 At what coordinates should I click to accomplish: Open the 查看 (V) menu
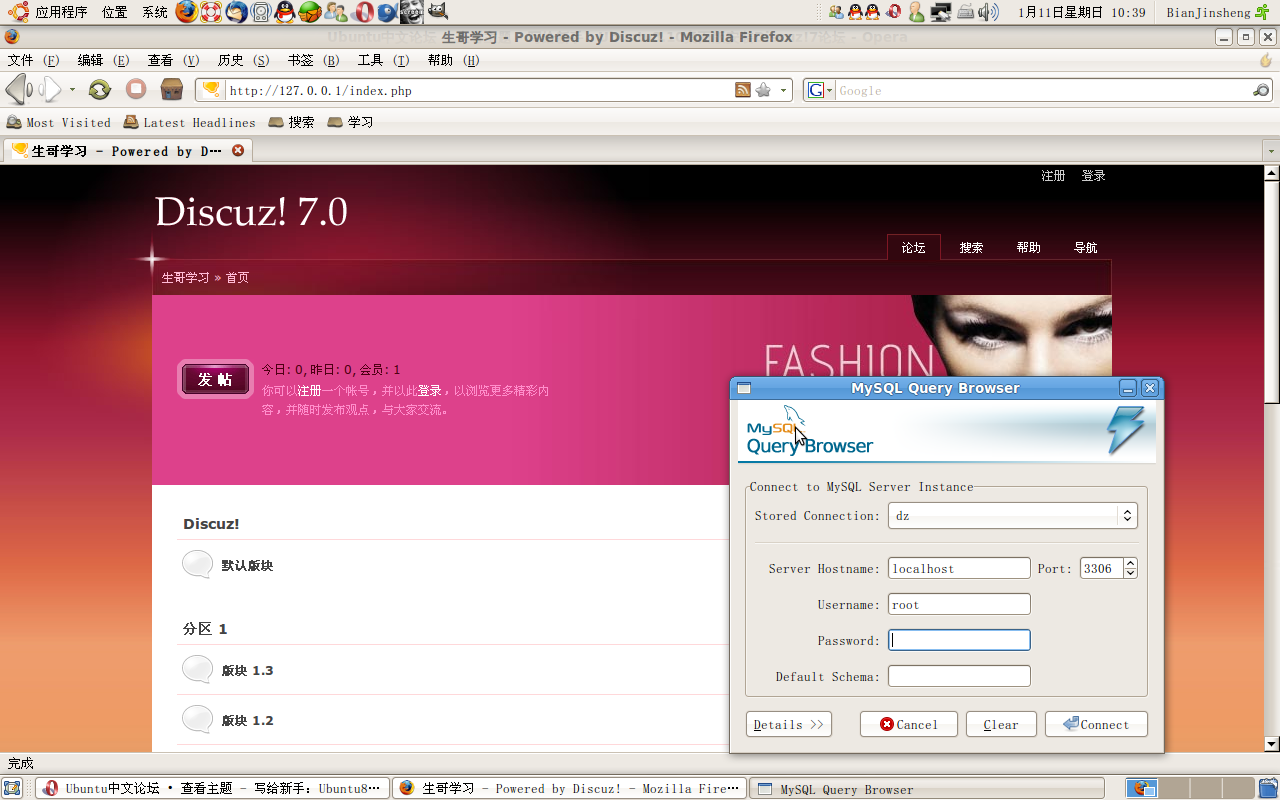tap(174, 60)
